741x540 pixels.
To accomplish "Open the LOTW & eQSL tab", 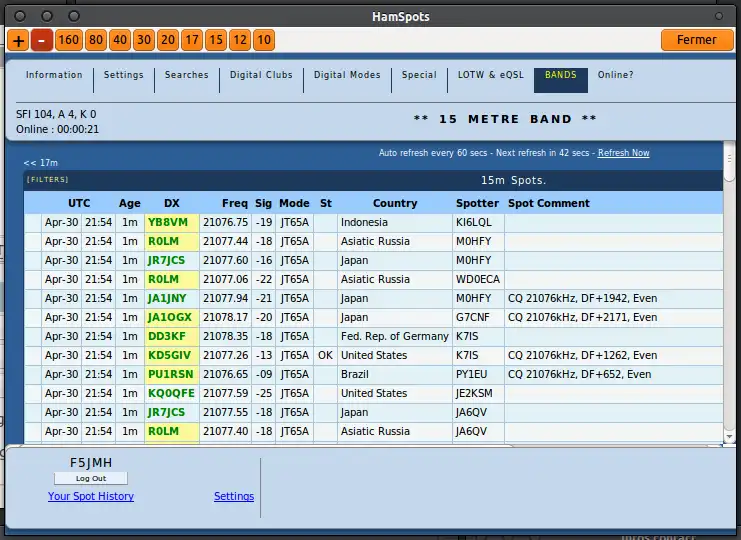I will pos(491,75).
